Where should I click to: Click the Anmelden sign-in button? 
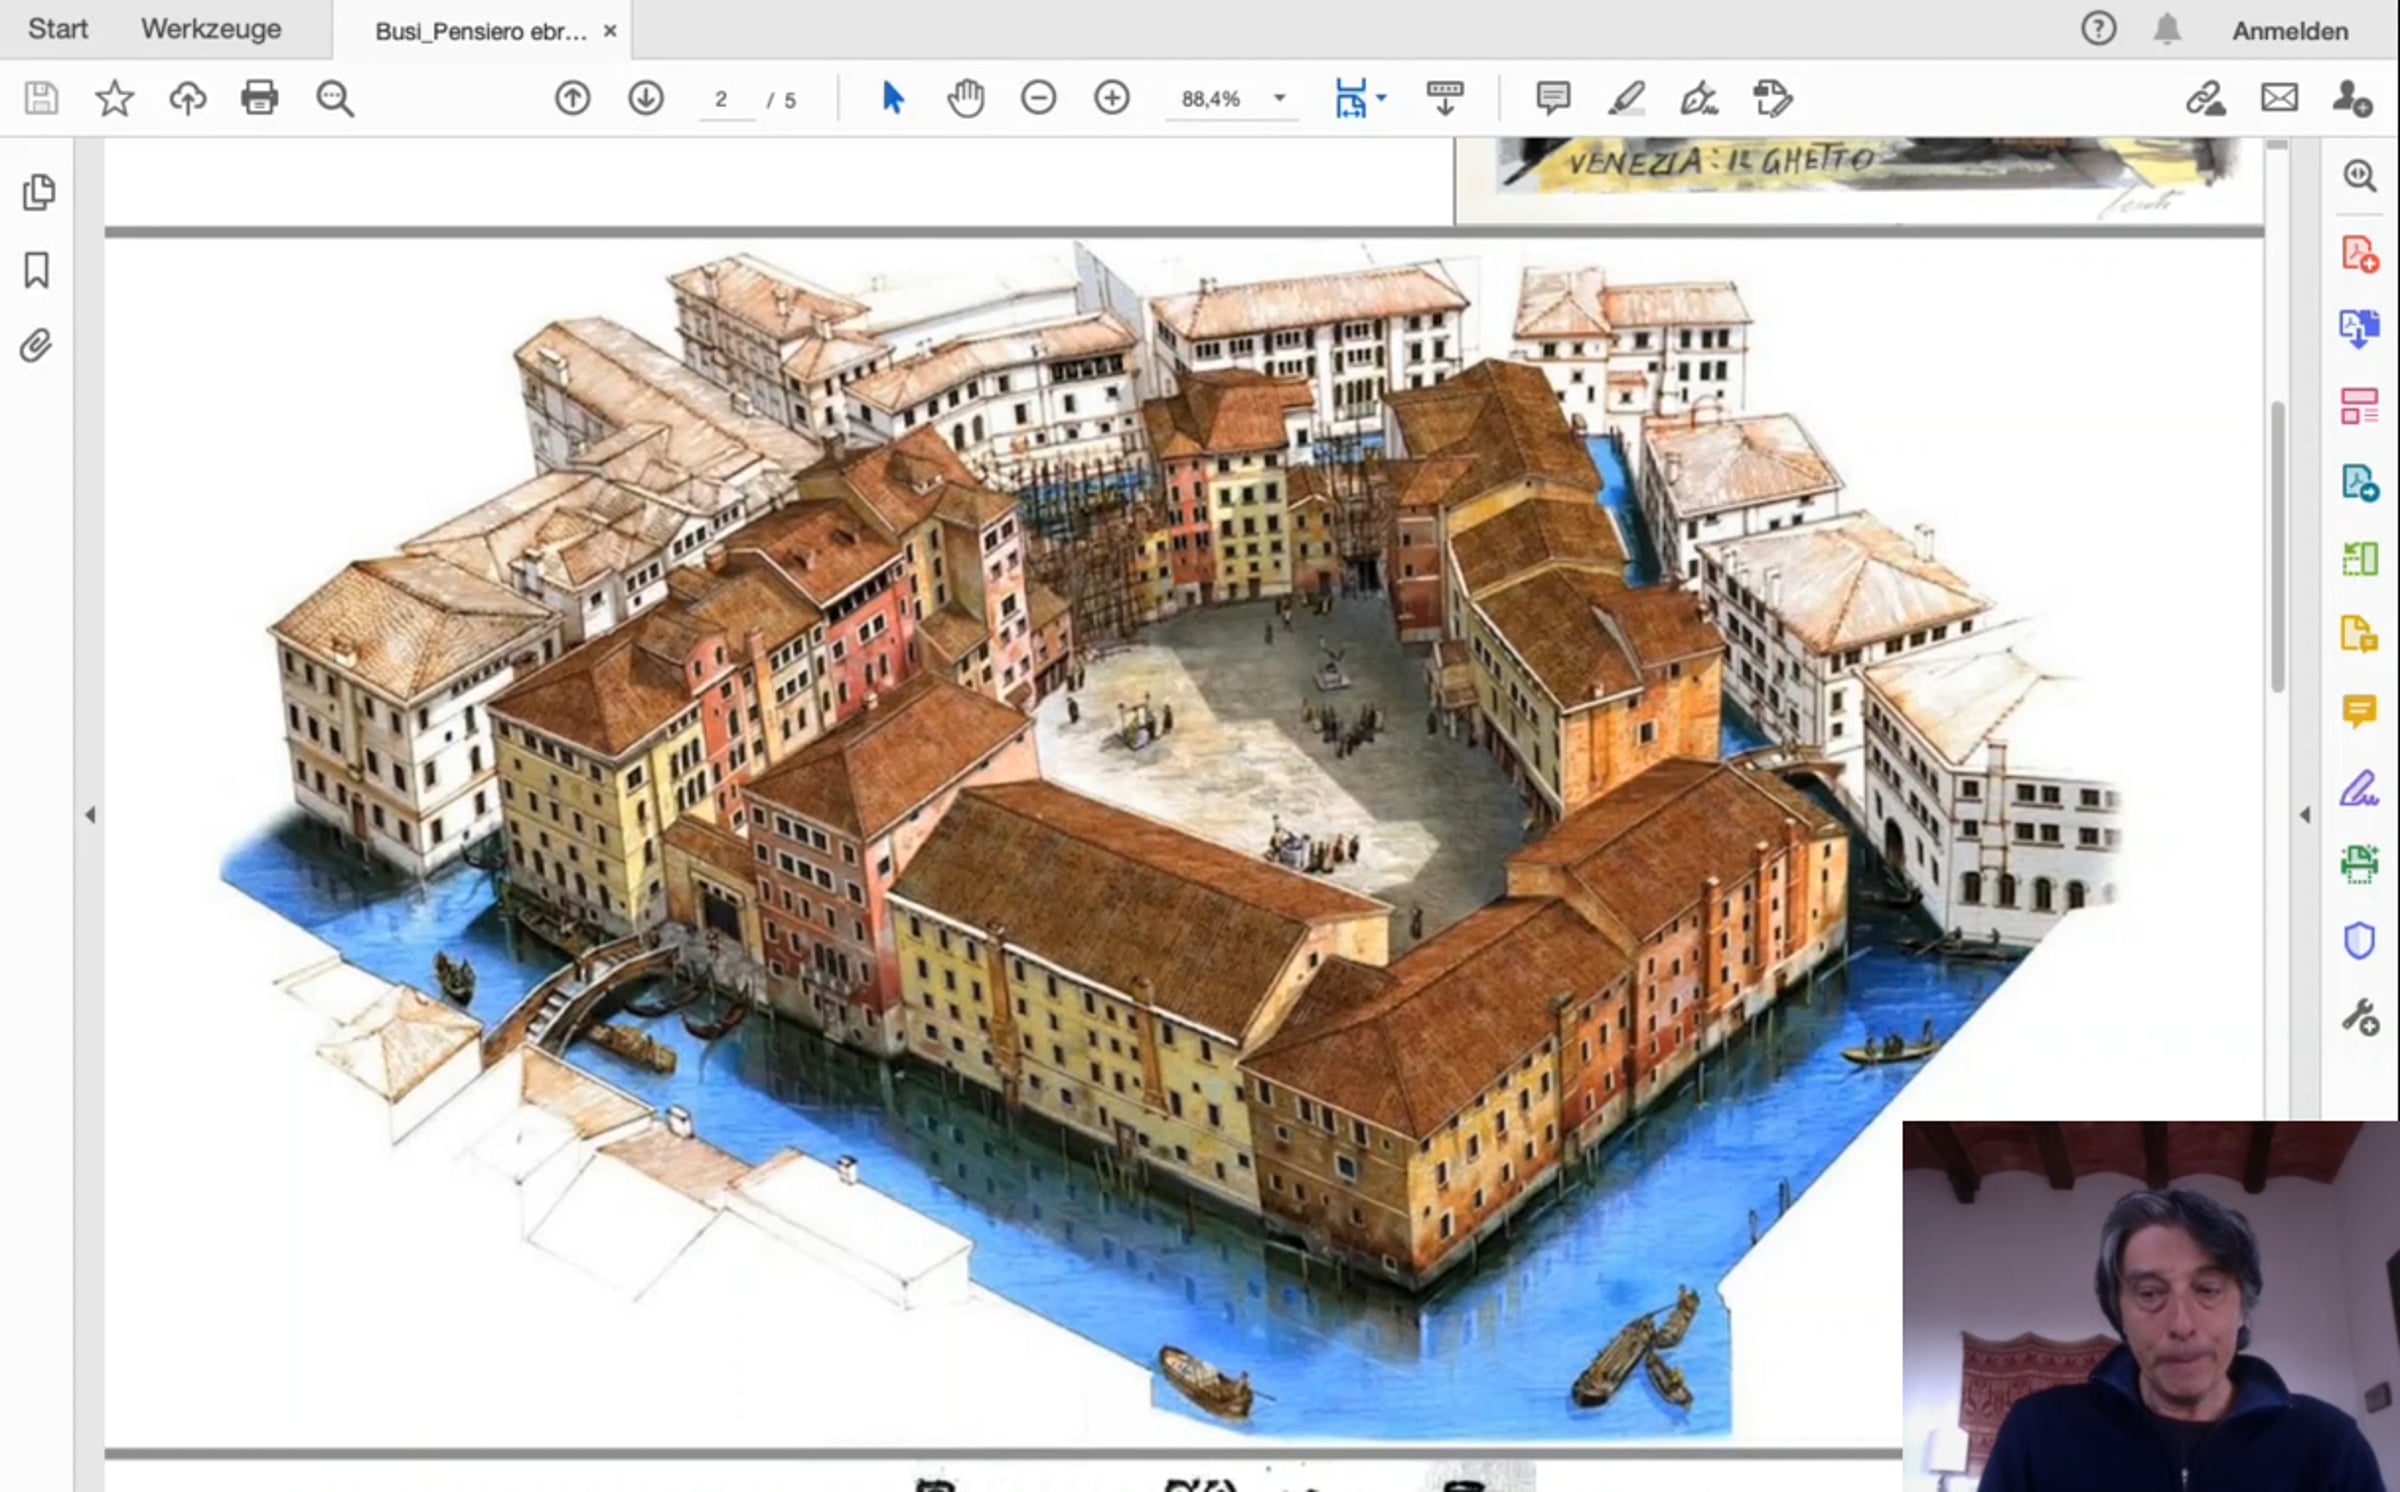[x=2290, y=31]
